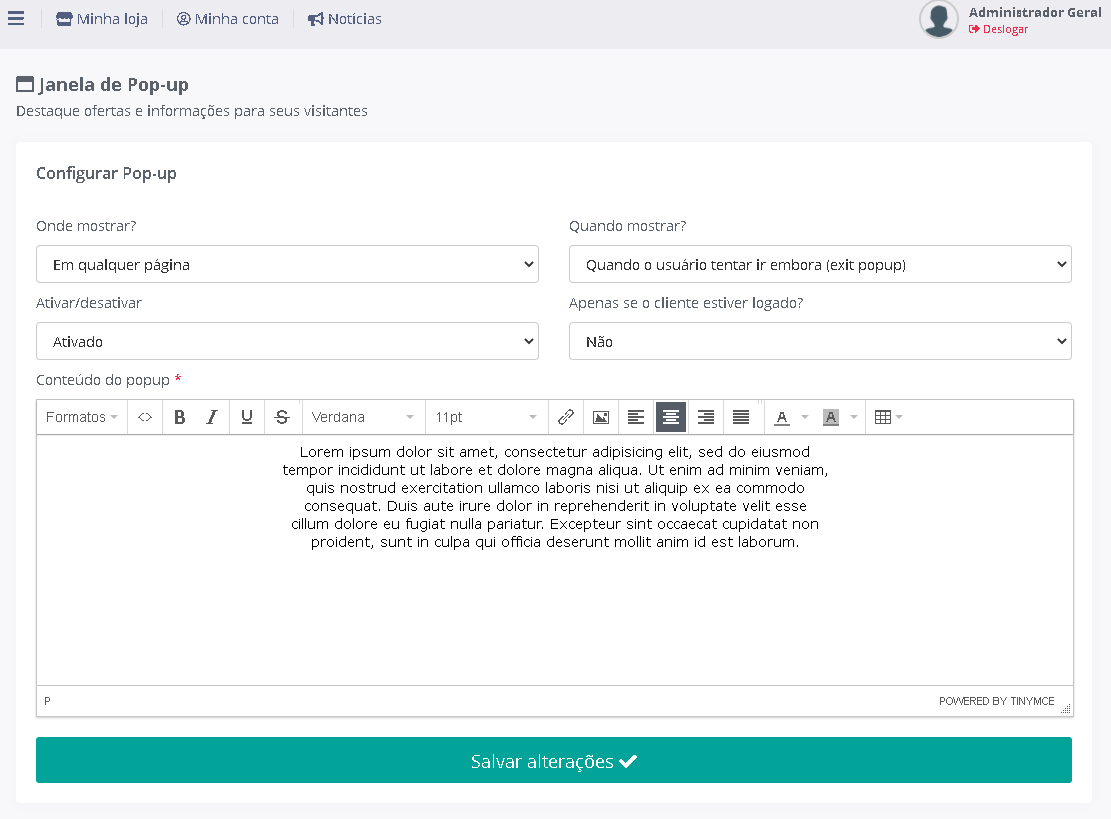The width and height of the screenshot is (1111, 819).
Task: Open the 11pt font size dropdown
Action: point(486,417)
